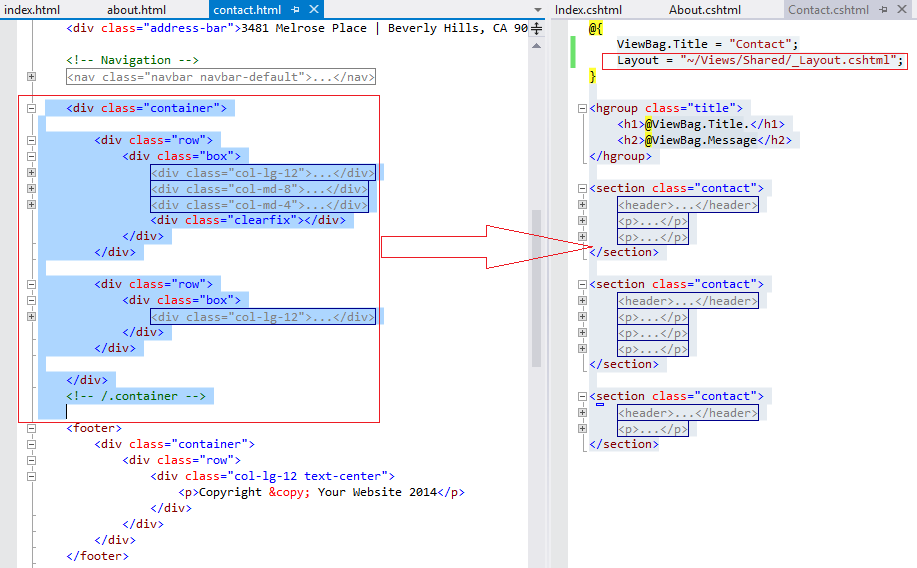Click the split editor handle above left scrollbar

[536, 28]
